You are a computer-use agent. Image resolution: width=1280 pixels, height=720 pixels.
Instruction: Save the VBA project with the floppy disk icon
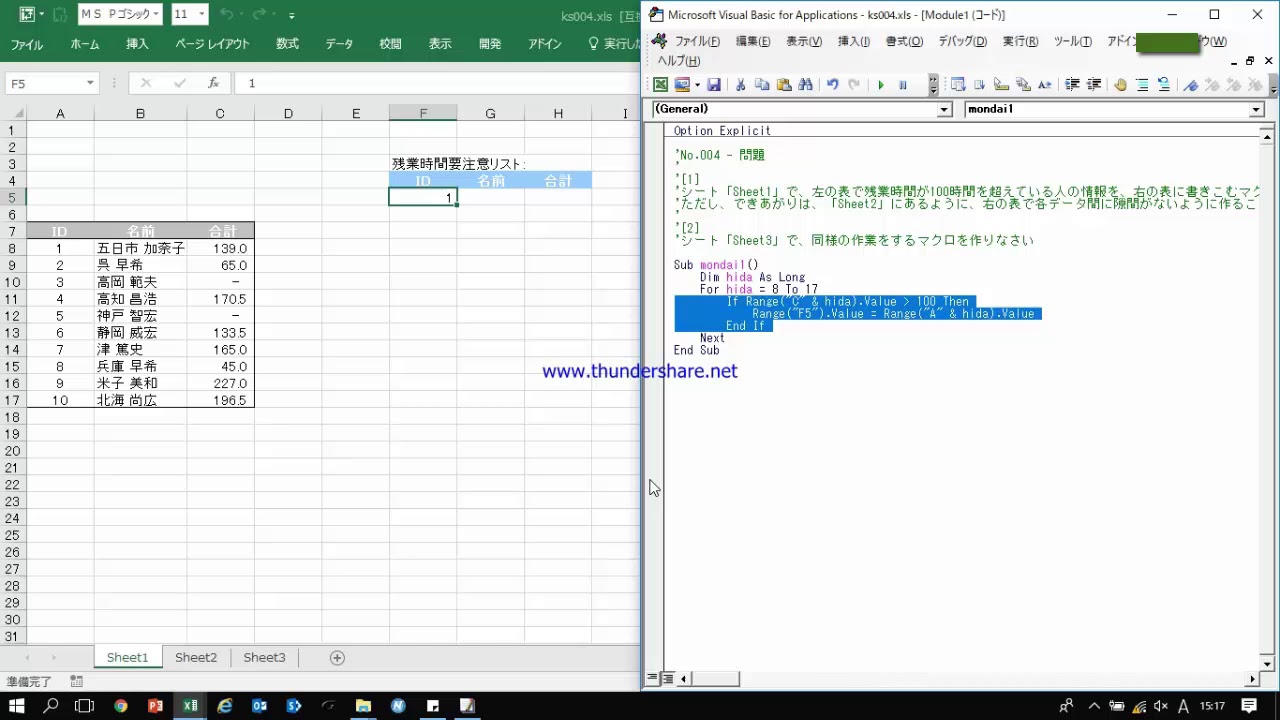click(714, 85)
